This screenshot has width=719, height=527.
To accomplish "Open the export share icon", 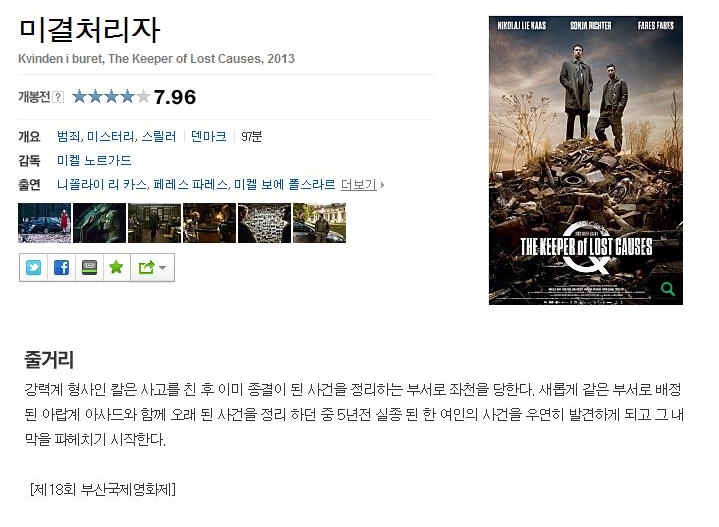I will click(147, 267).
